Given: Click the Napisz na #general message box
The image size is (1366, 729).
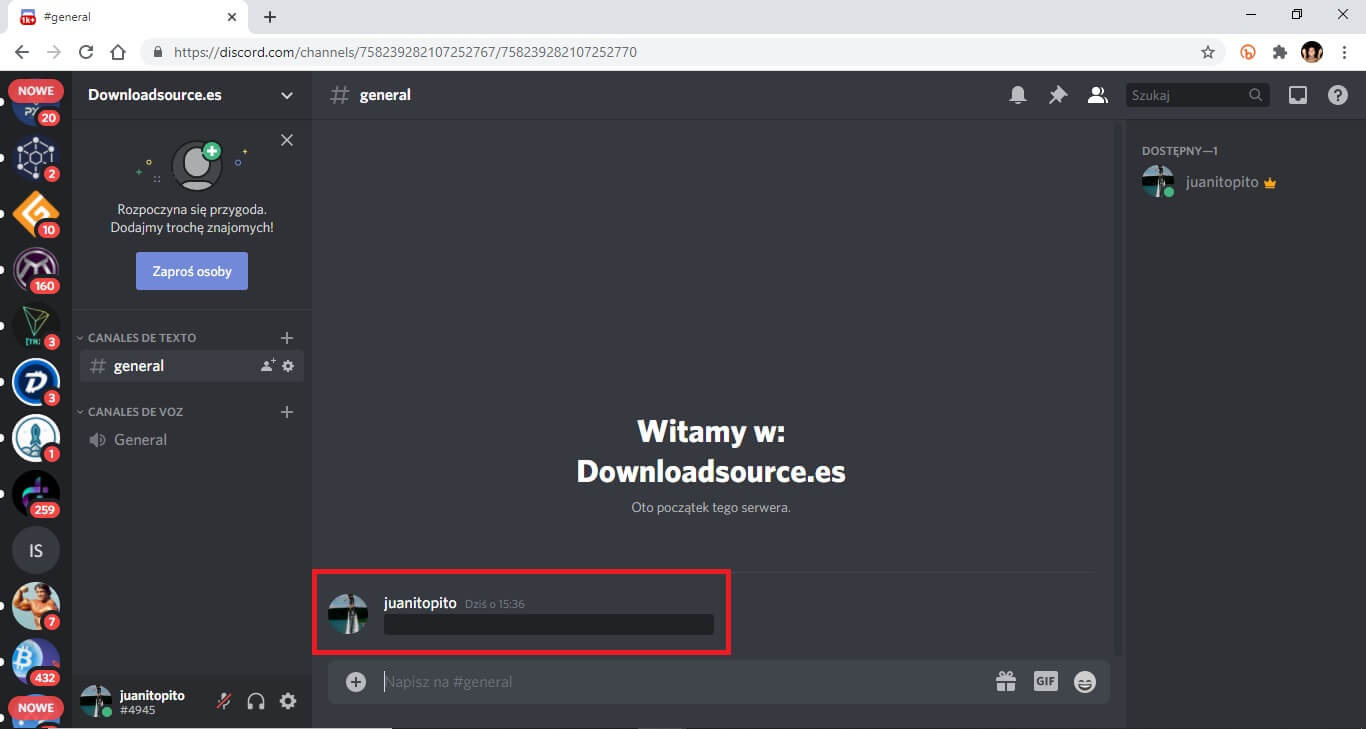Looking at the screenshot, I should tap(680, 682).
